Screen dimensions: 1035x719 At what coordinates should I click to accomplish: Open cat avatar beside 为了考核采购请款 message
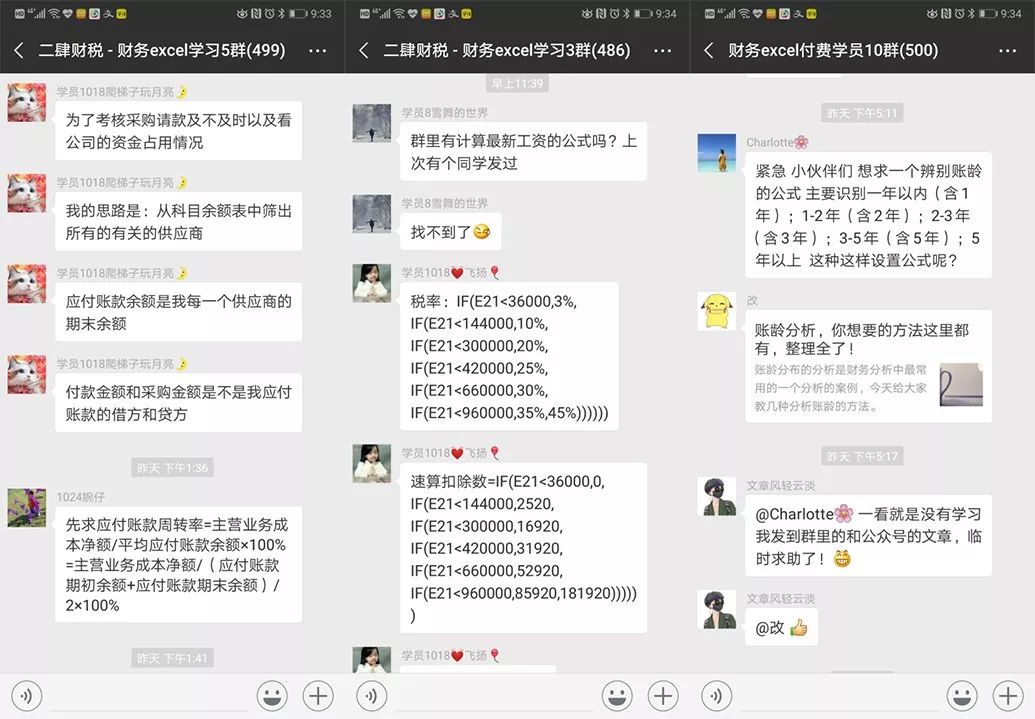[x=27, y=102]
